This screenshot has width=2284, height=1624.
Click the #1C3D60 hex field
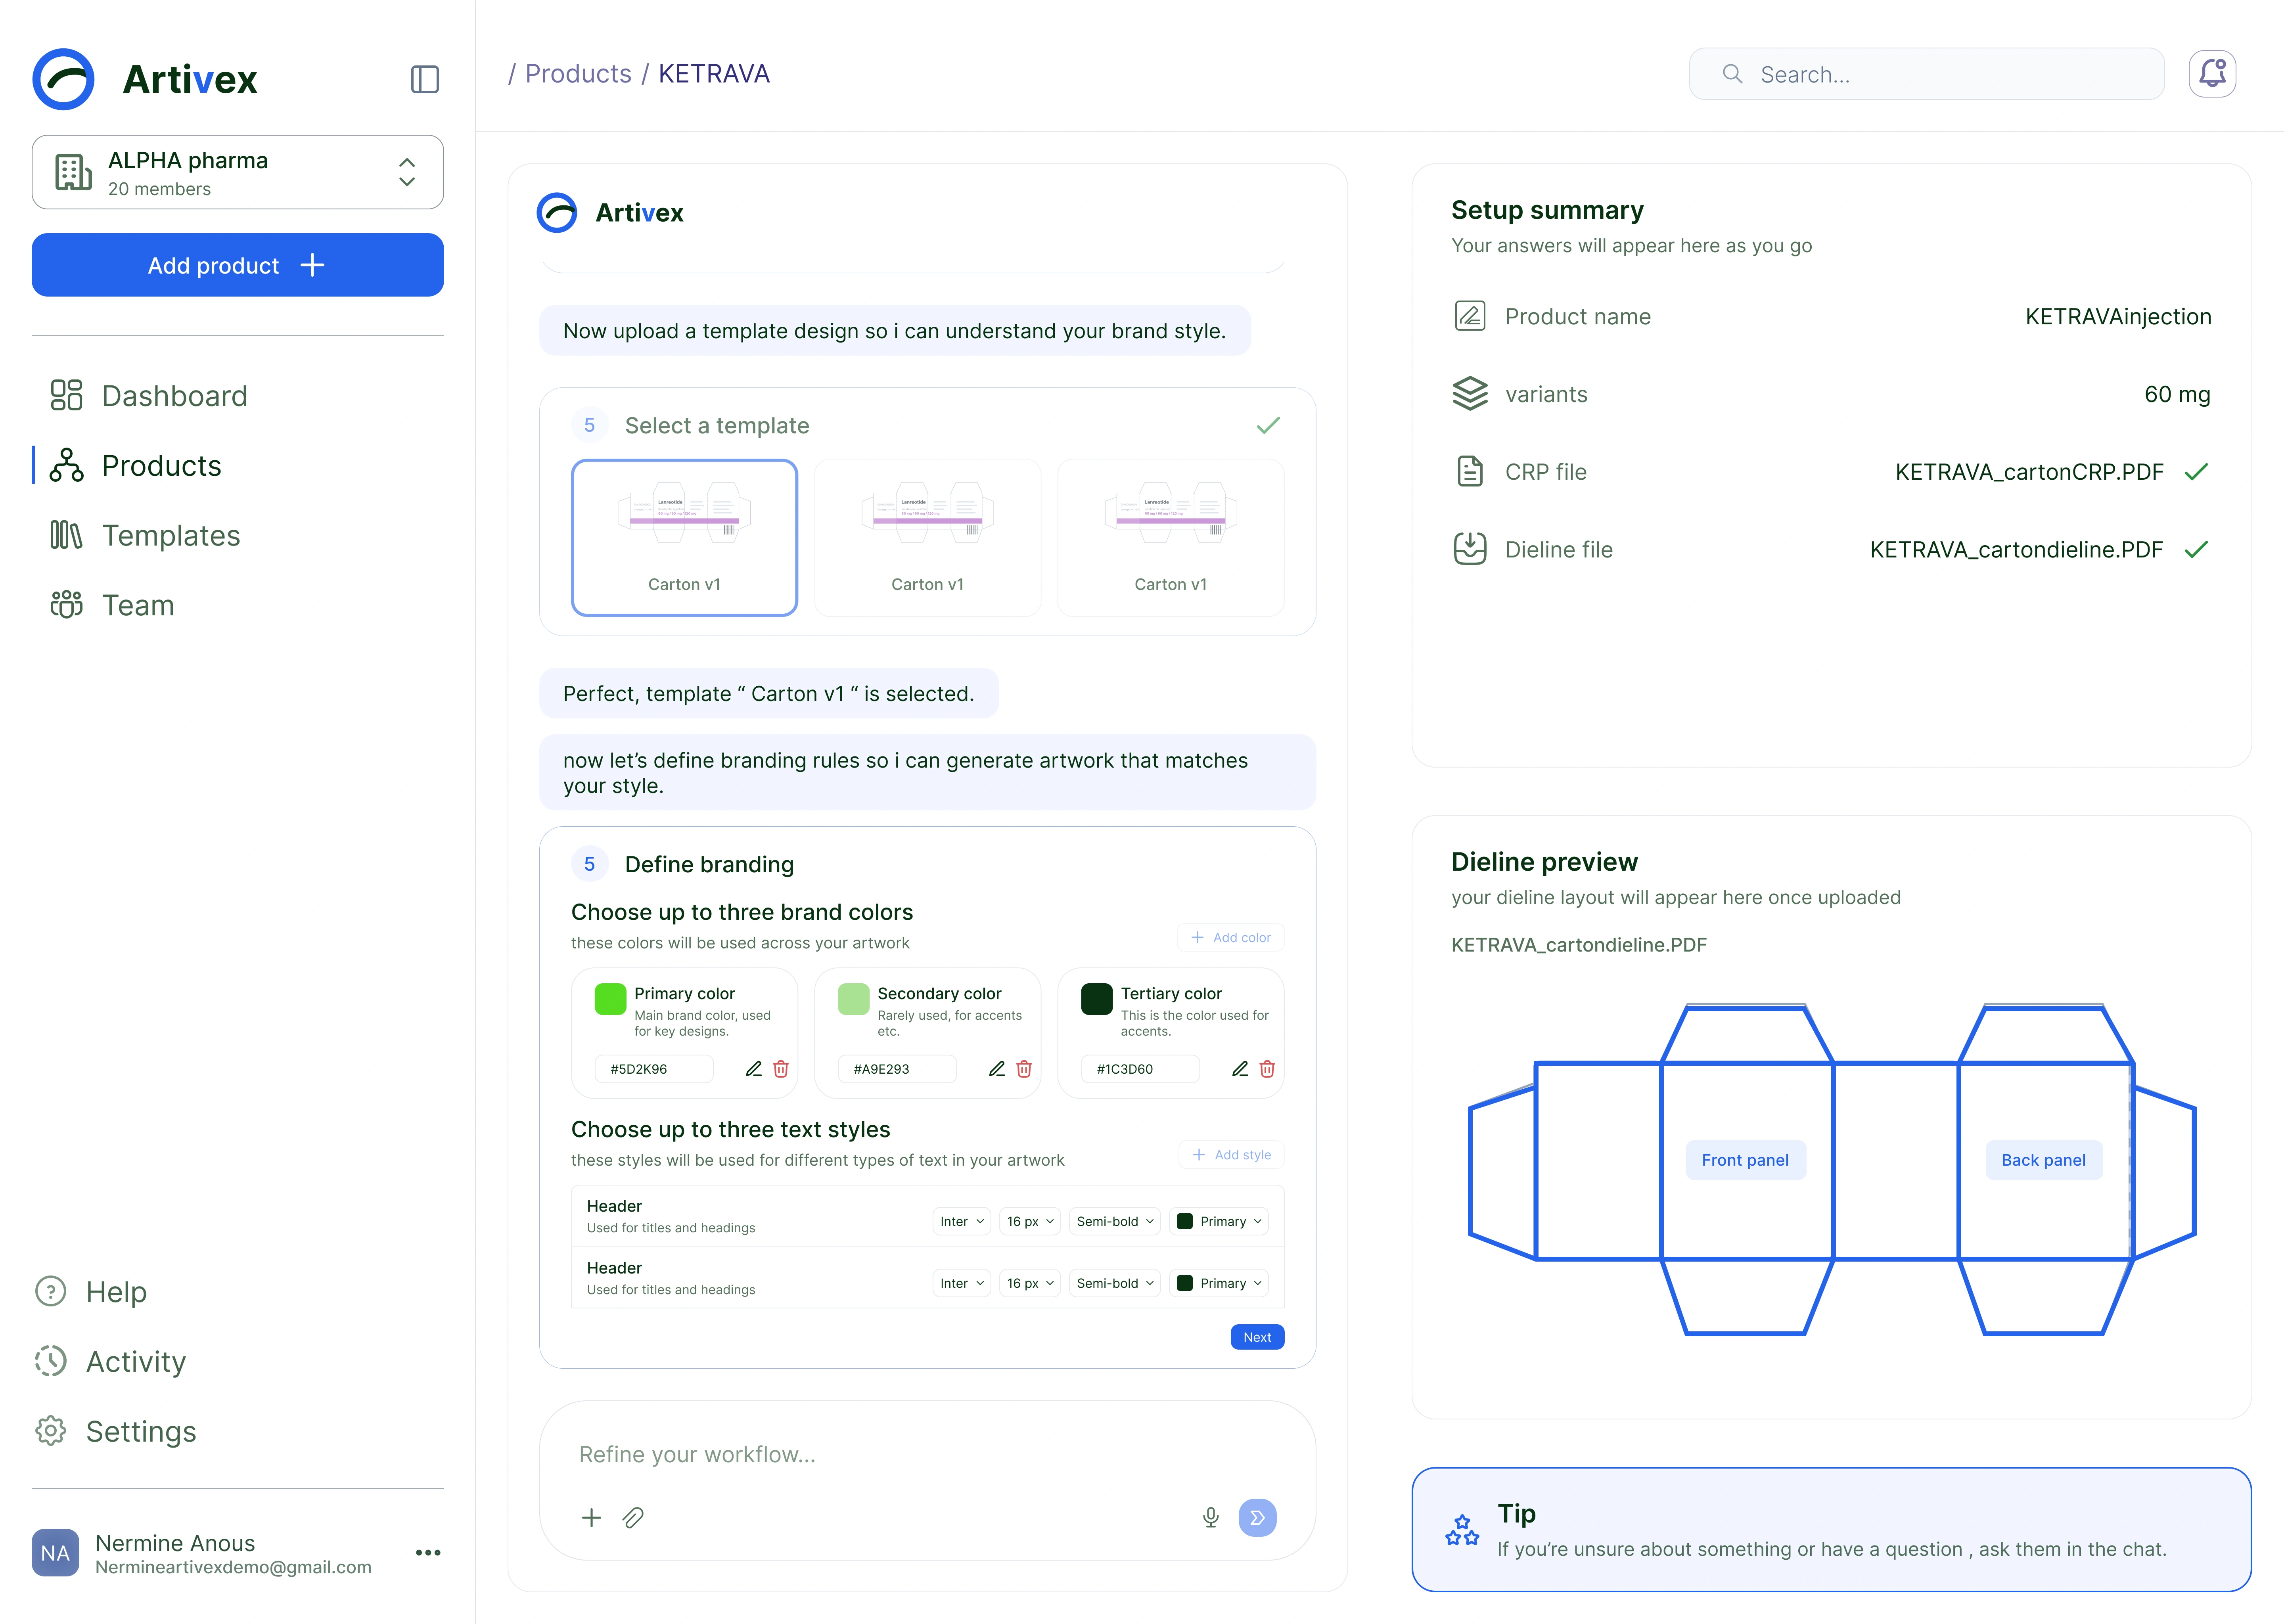point(1140,1069)
